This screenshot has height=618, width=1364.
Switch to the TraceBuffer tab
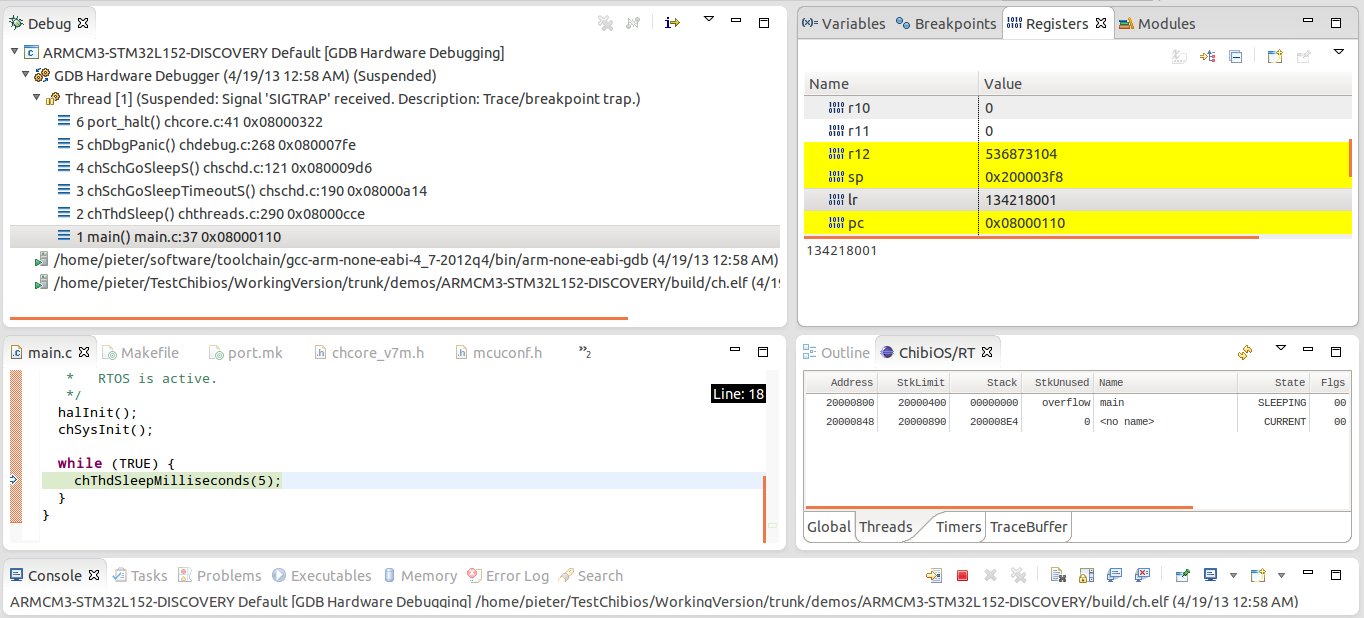click(x=1029, y=526)
